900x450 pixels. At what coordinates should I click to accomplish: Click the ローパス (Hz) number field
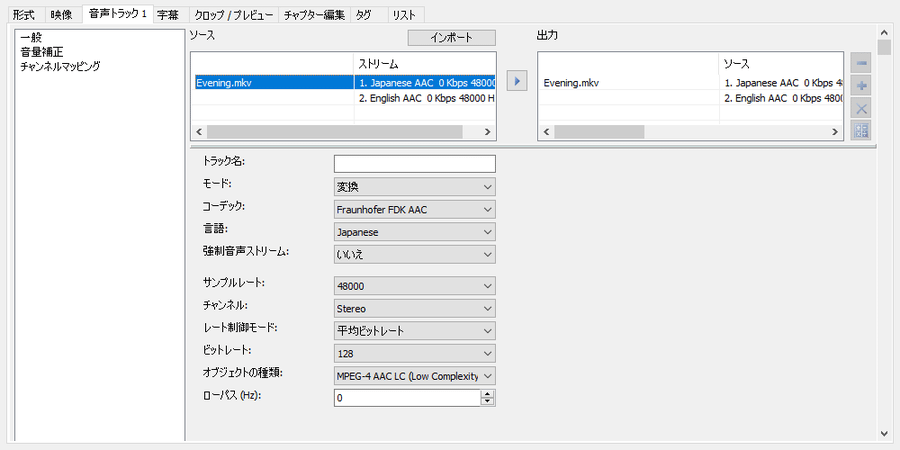click(x=408, y=398)
